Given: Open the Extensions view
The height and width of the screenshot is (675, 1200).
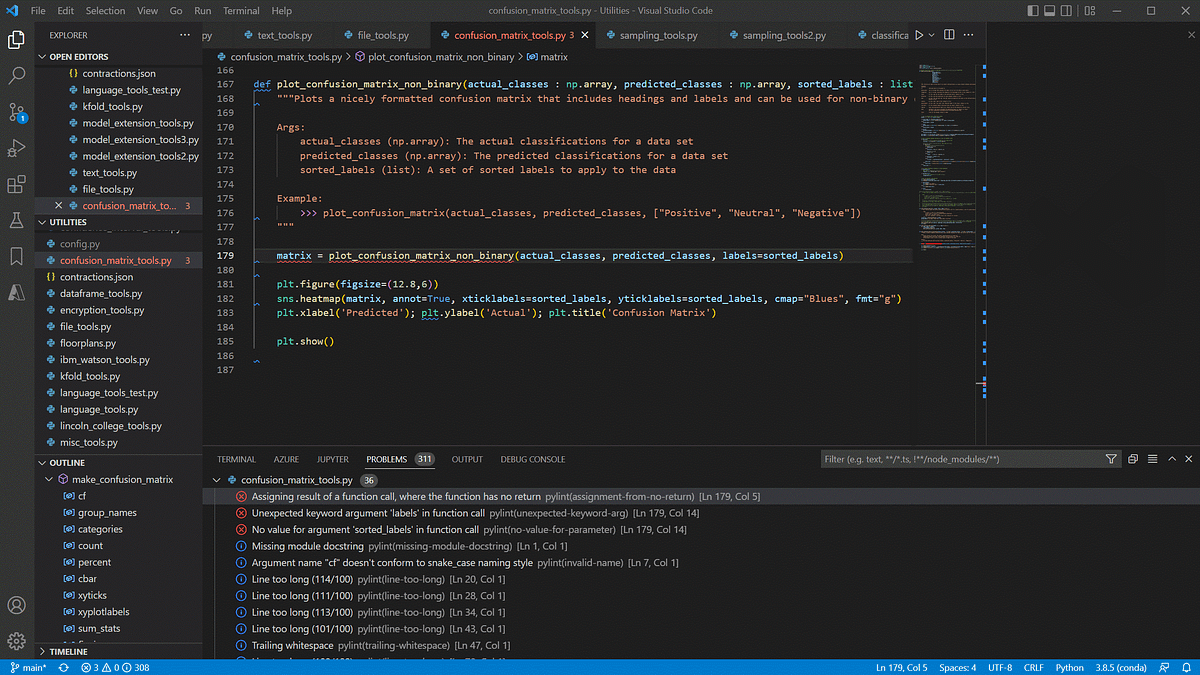Looking at the screenshot, I should click(x=16, y=185).
